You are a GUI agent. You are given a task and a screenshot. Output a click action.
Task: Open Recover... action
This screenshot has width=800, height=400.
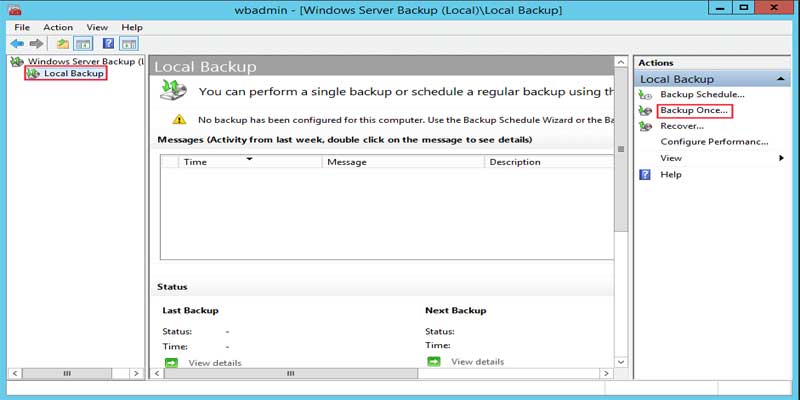point(682,126)
